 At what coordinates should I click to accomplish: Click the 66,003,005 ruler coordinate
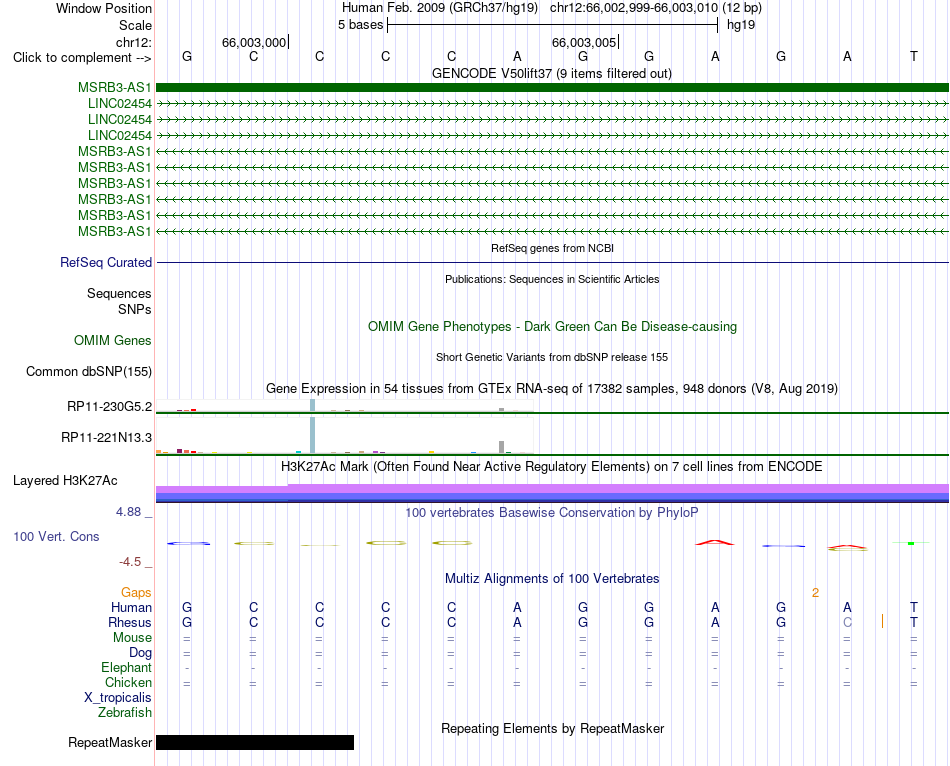pos(584,42)
